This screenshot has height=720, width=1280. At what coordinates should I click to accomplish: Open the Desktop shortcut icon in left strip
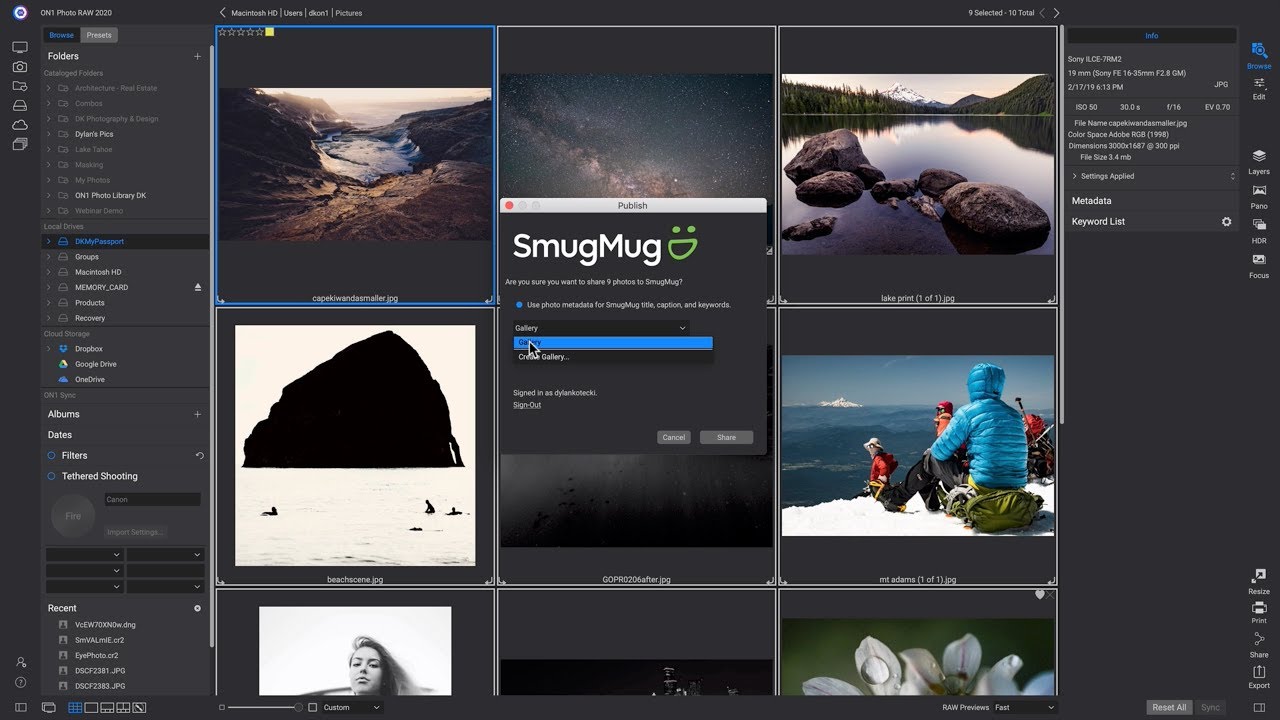point(20,47)
